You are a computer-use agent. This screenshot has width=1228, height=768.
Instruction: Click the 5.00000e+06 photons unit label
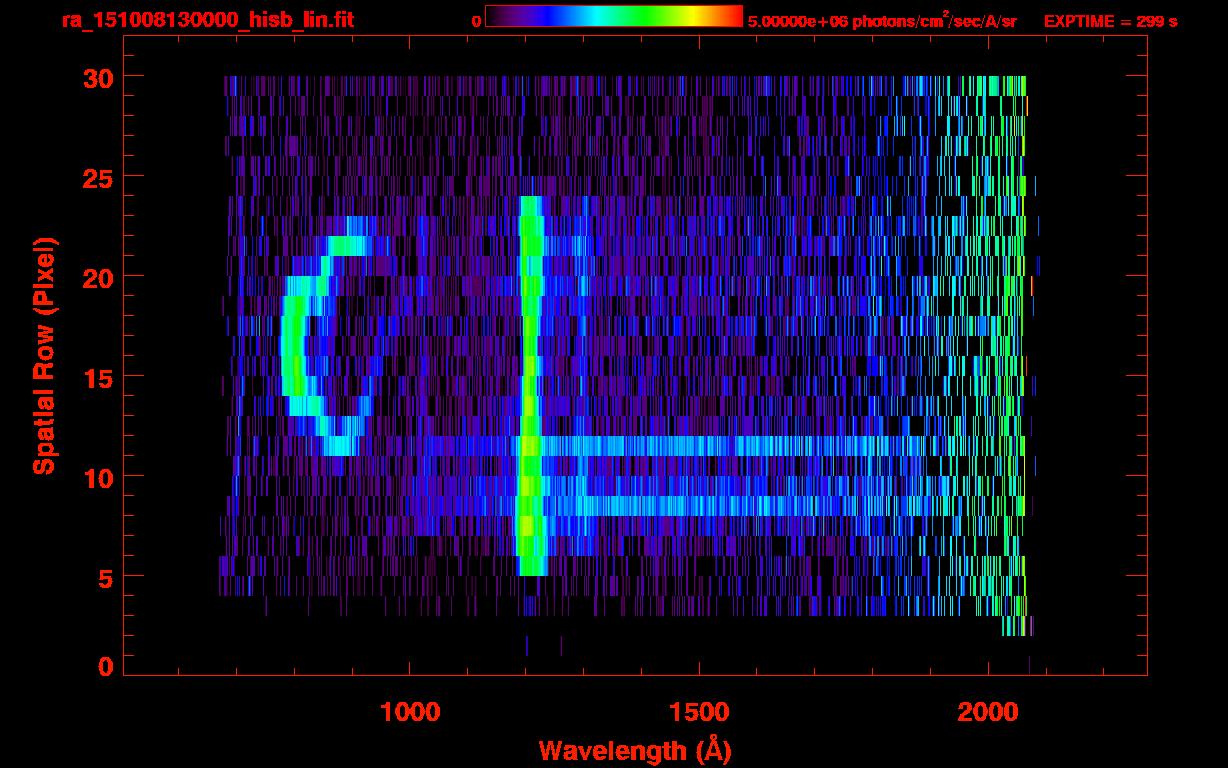point(882,20)
